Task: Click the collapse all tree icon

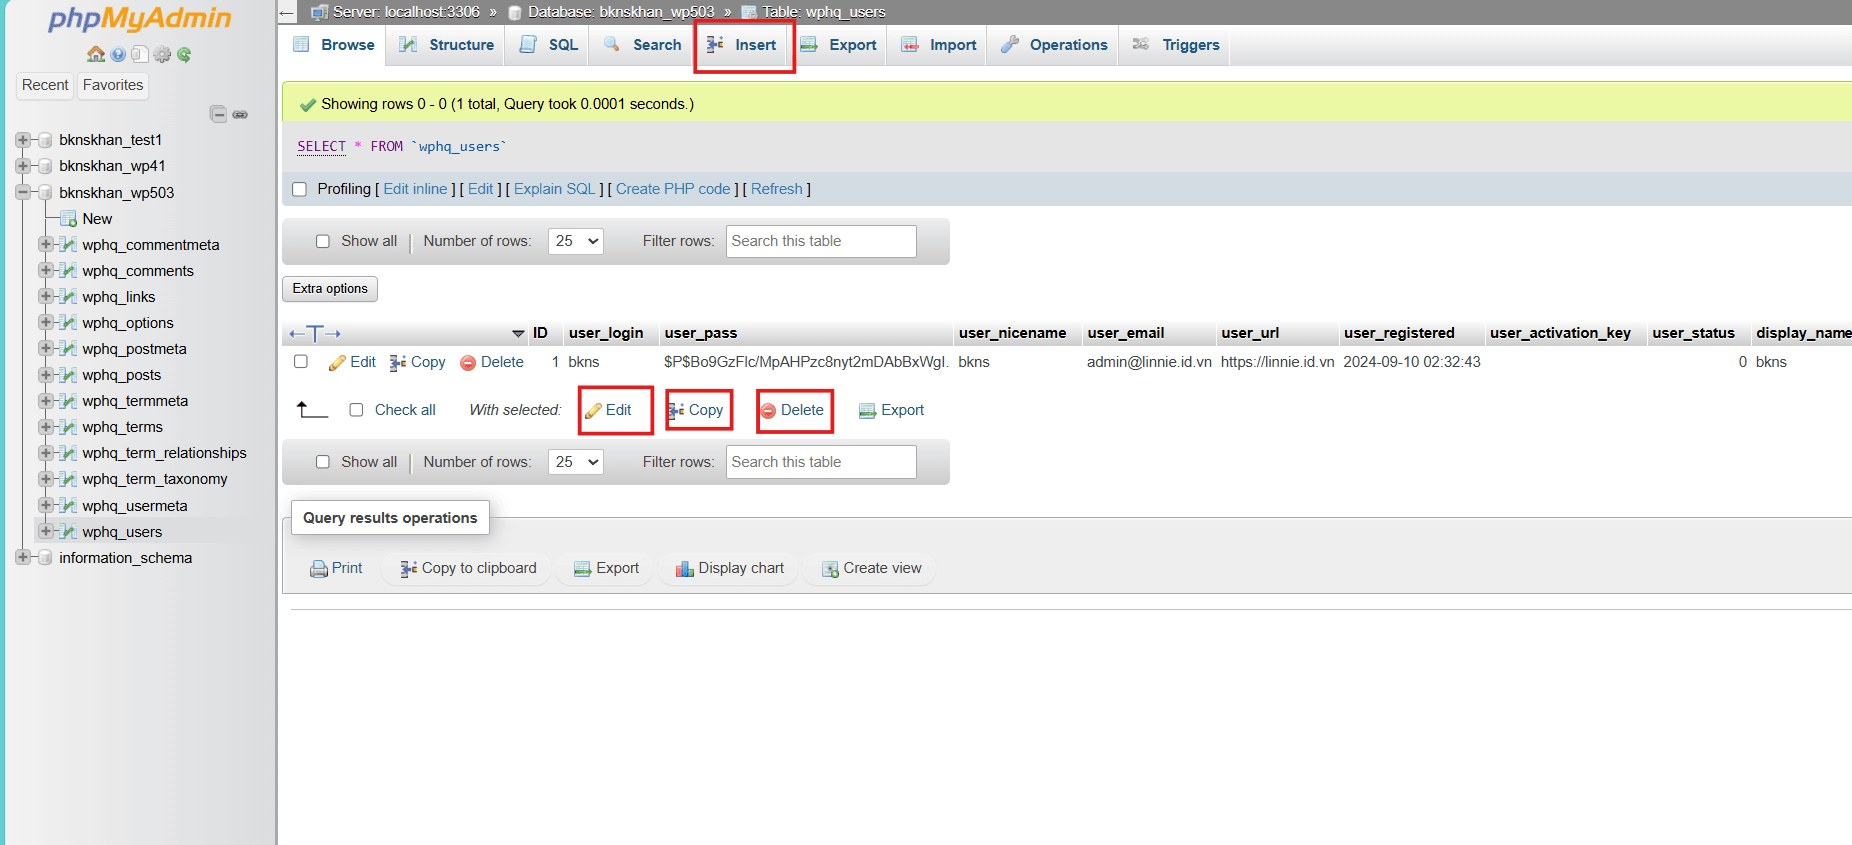Action: 218,114
